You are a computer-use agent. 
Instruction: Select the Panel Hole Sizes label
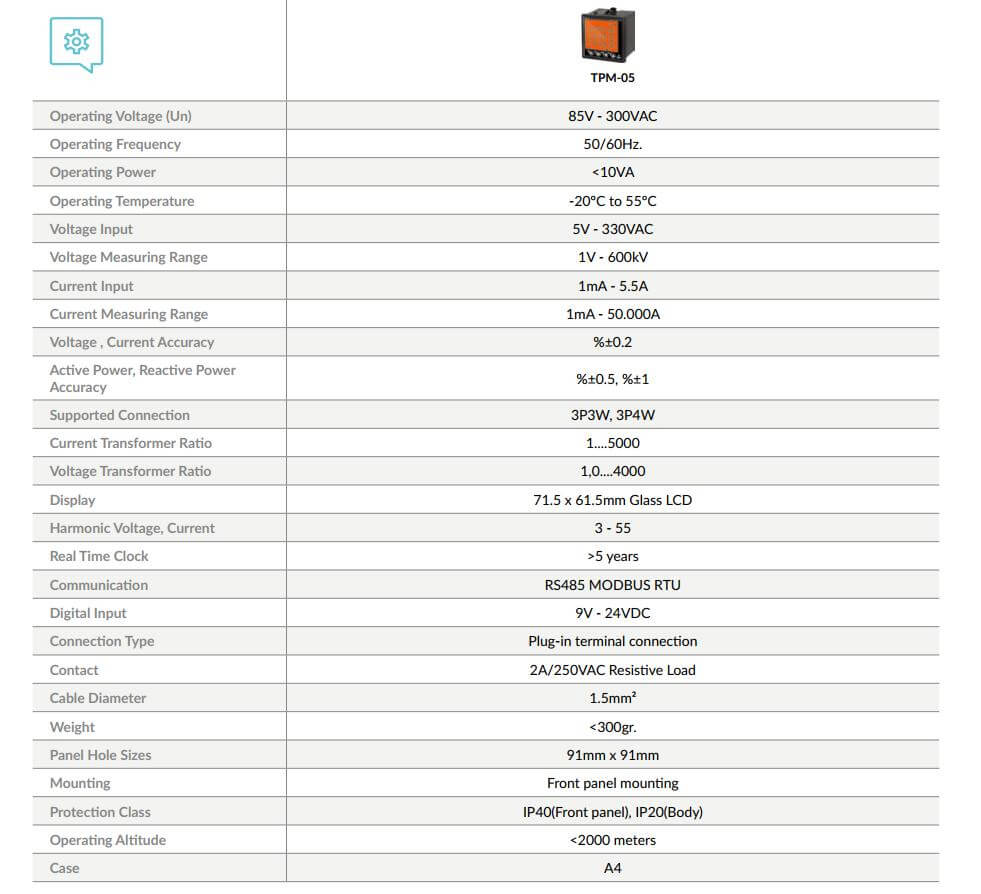pyautogui.click(x=101, y=755)
